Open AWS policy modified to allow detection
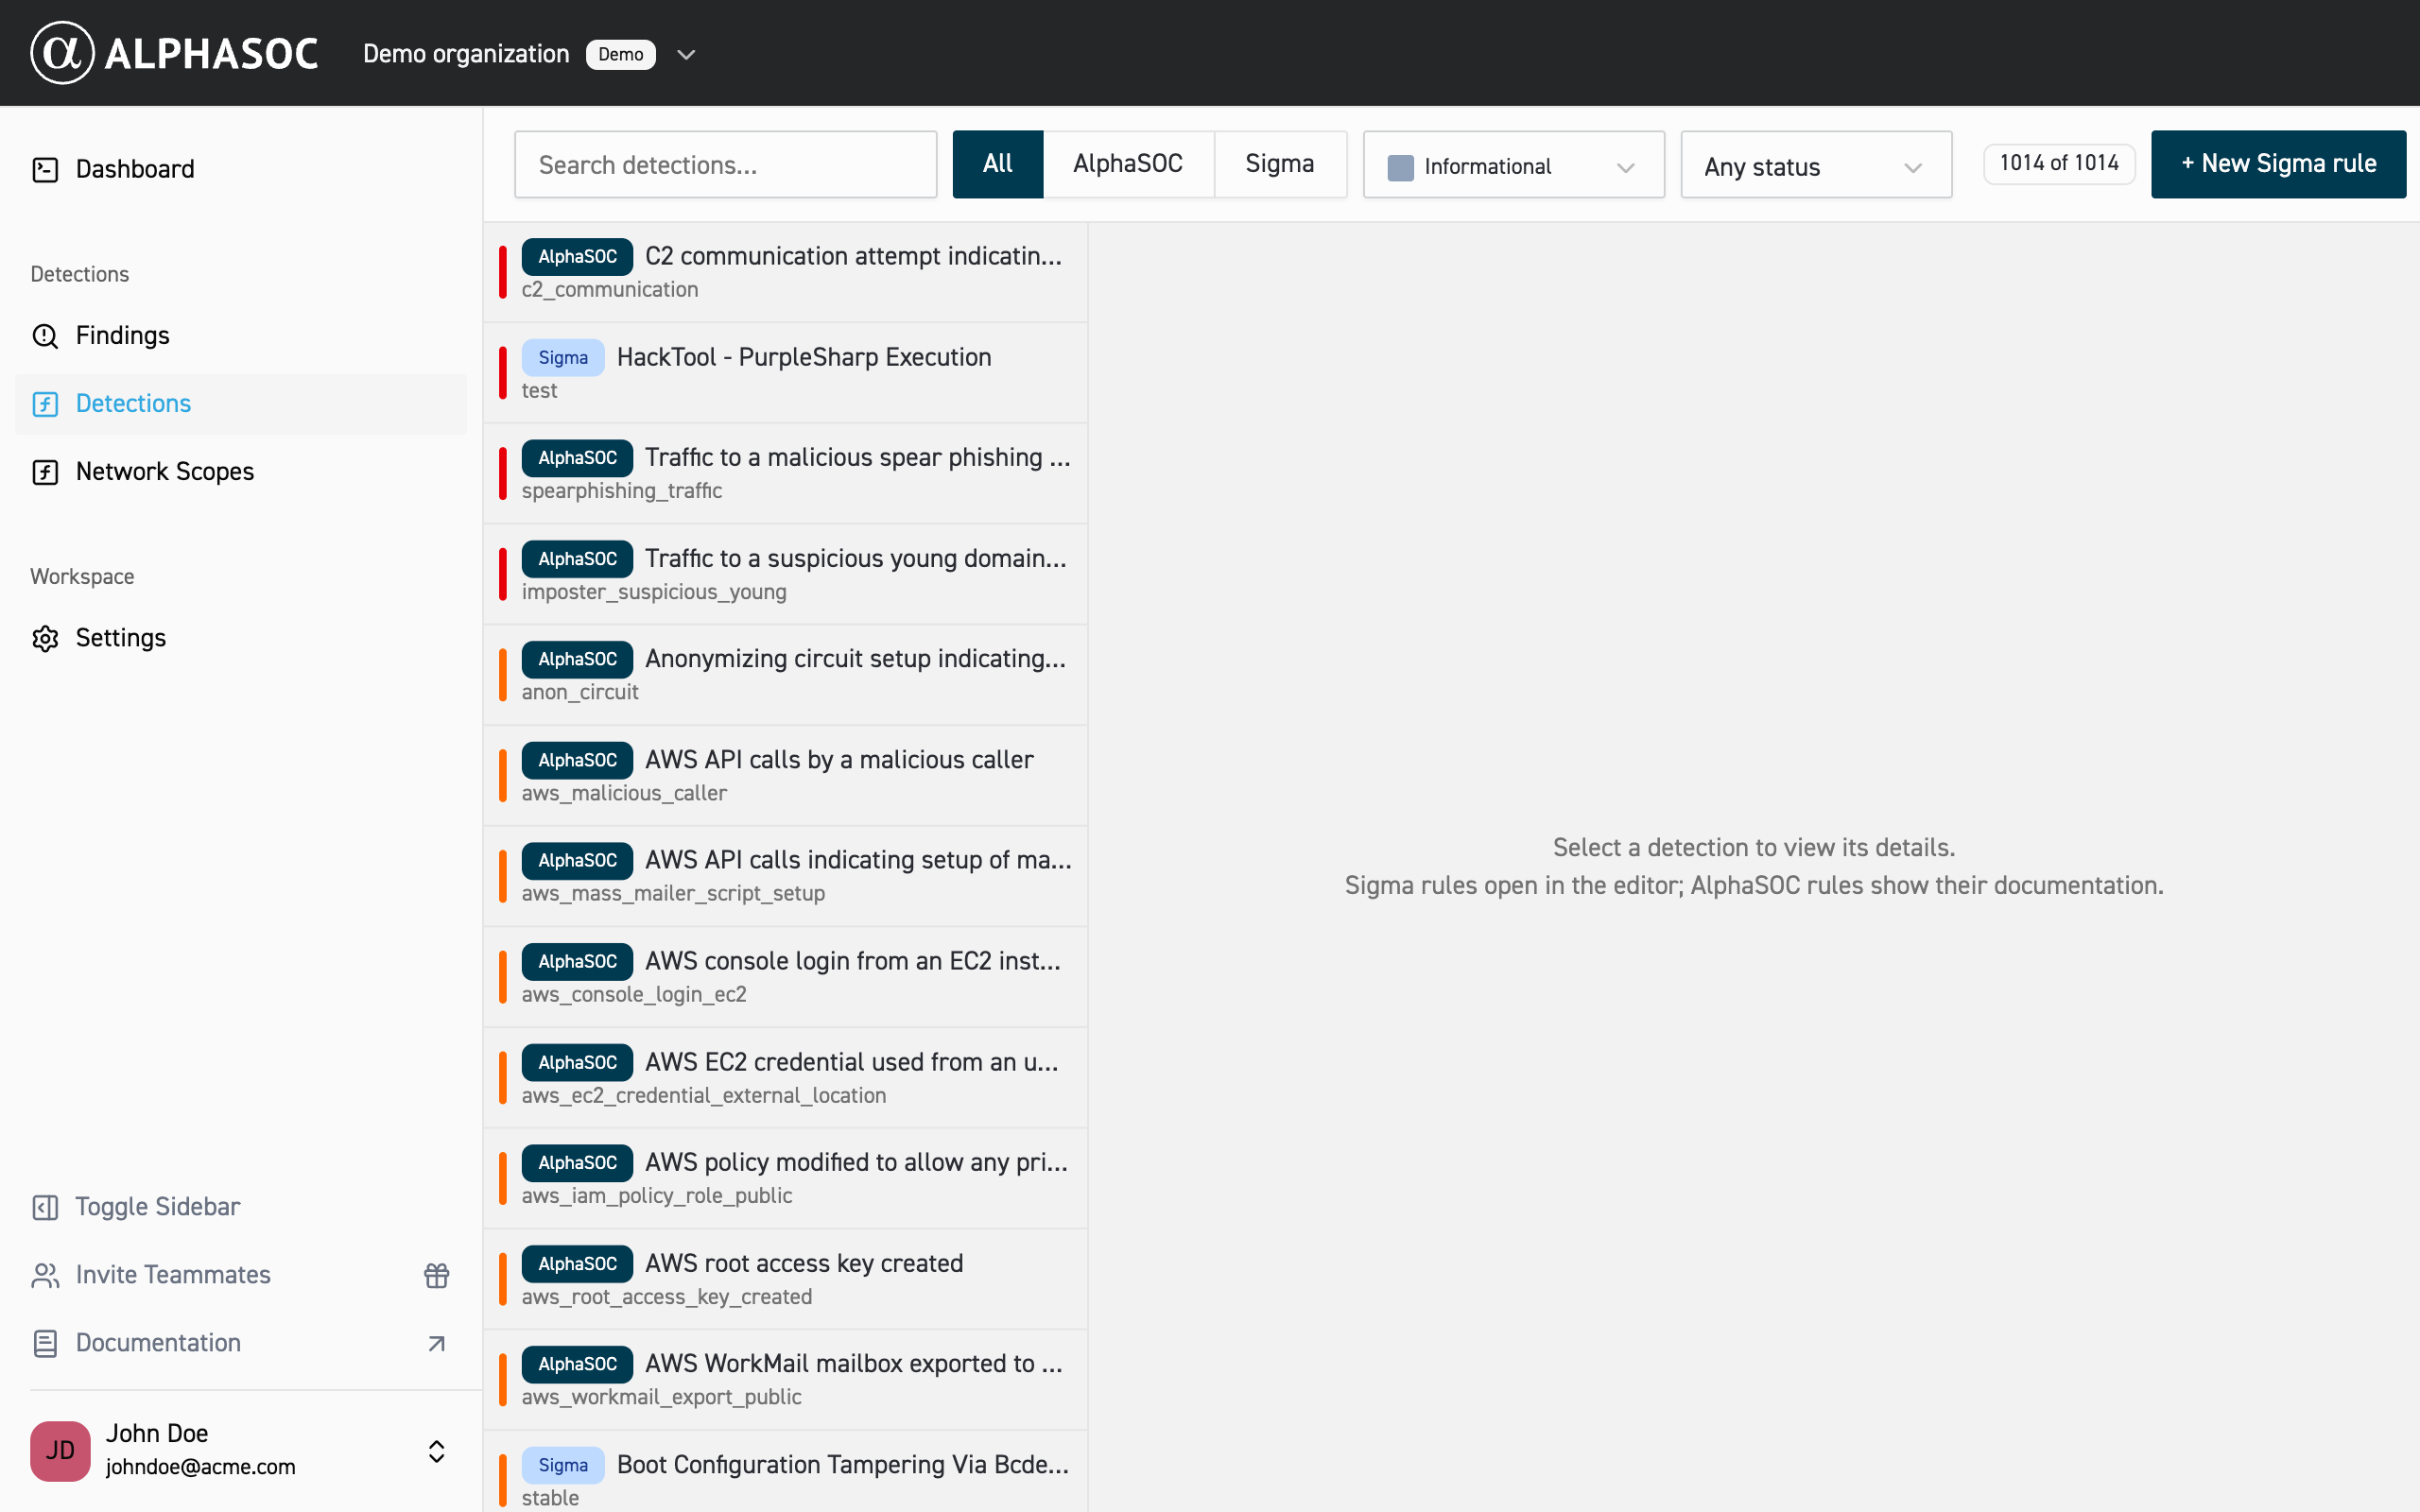 pyautogui.click(x=786, y=1179)
